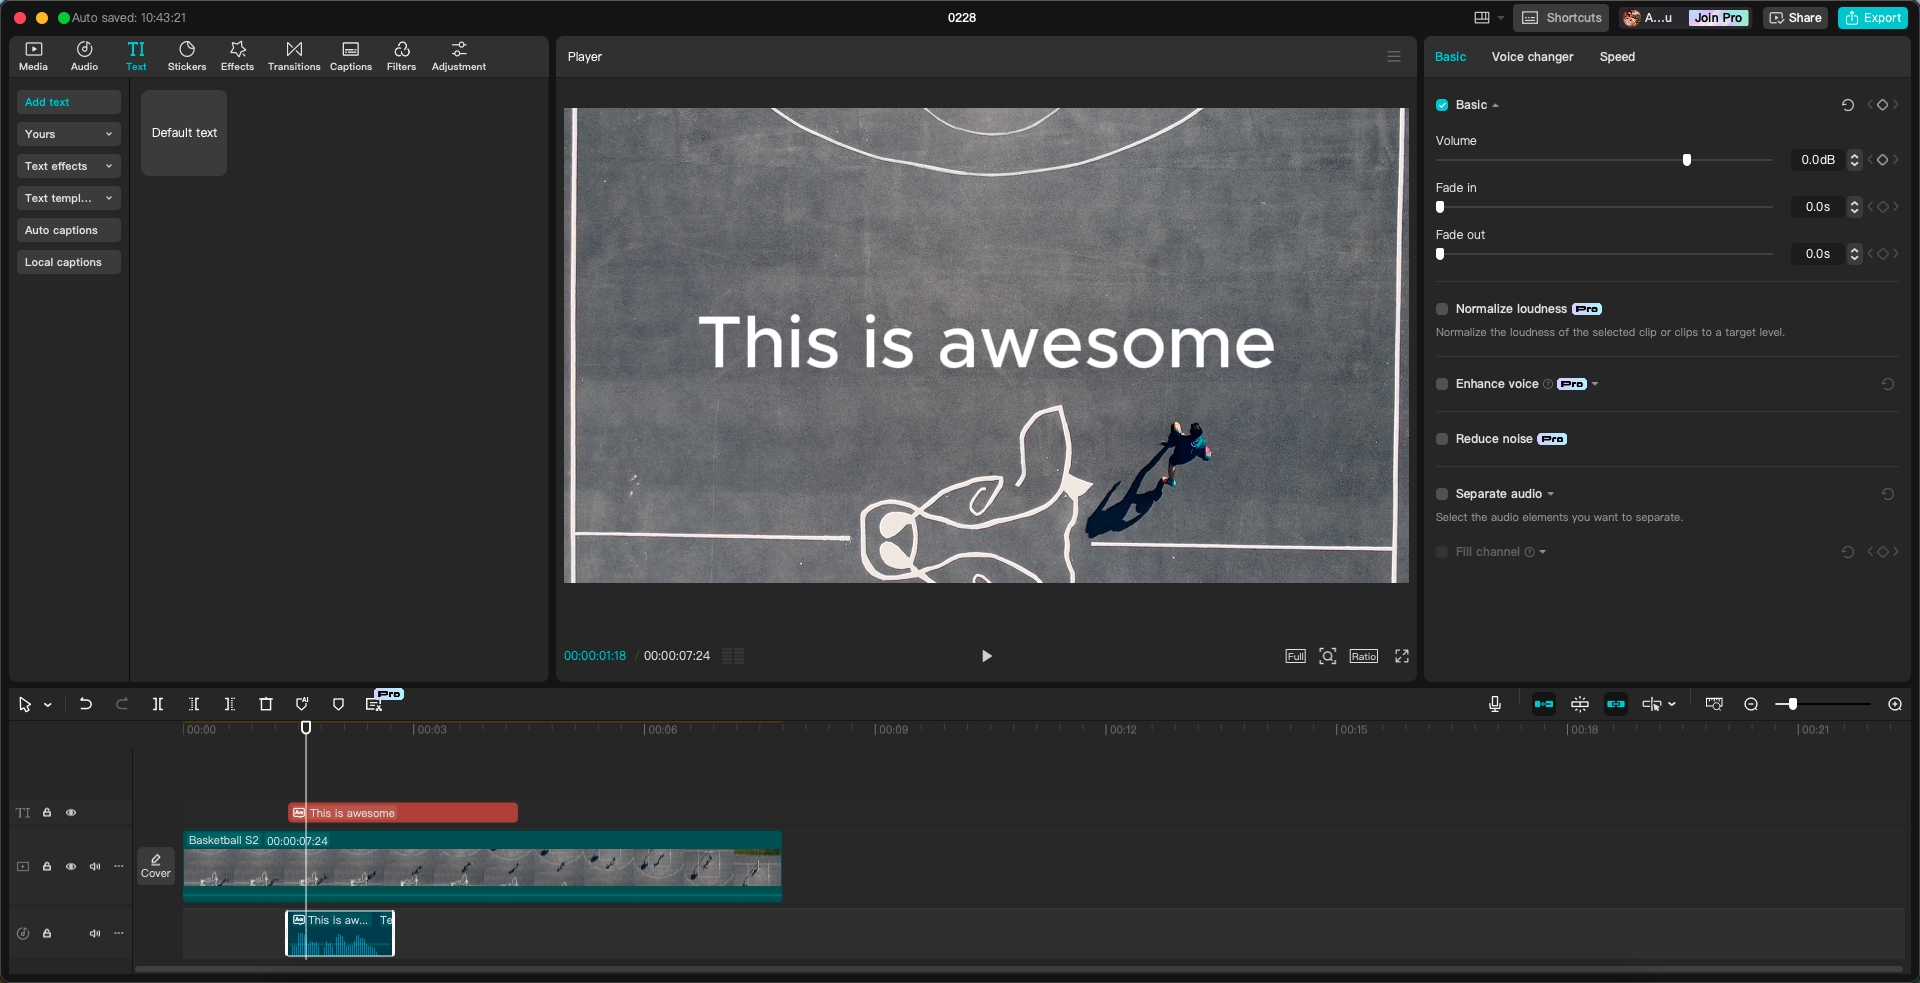The width and height of the screenshot is (1920, 983).
Task: Switch to the Voice changer tab
Action: 1532,57
